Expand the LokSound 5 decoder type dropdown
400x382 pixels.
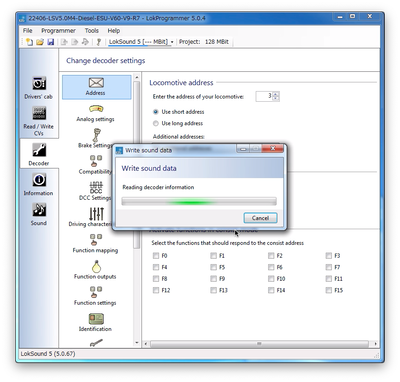tap(172, 42)
